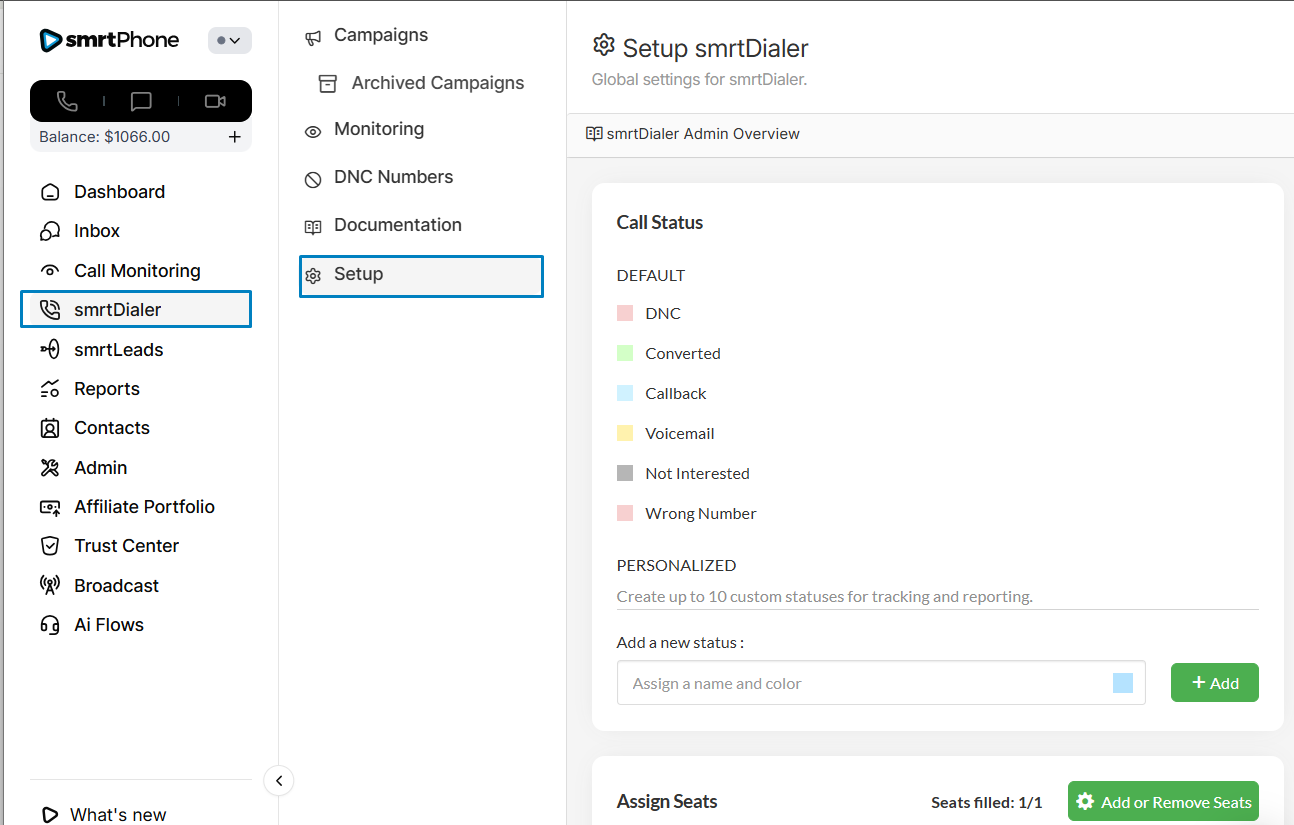Collapse the sidebar with the chevron arrow
This screenshot has height=825, width=1294.
[279, 781]
